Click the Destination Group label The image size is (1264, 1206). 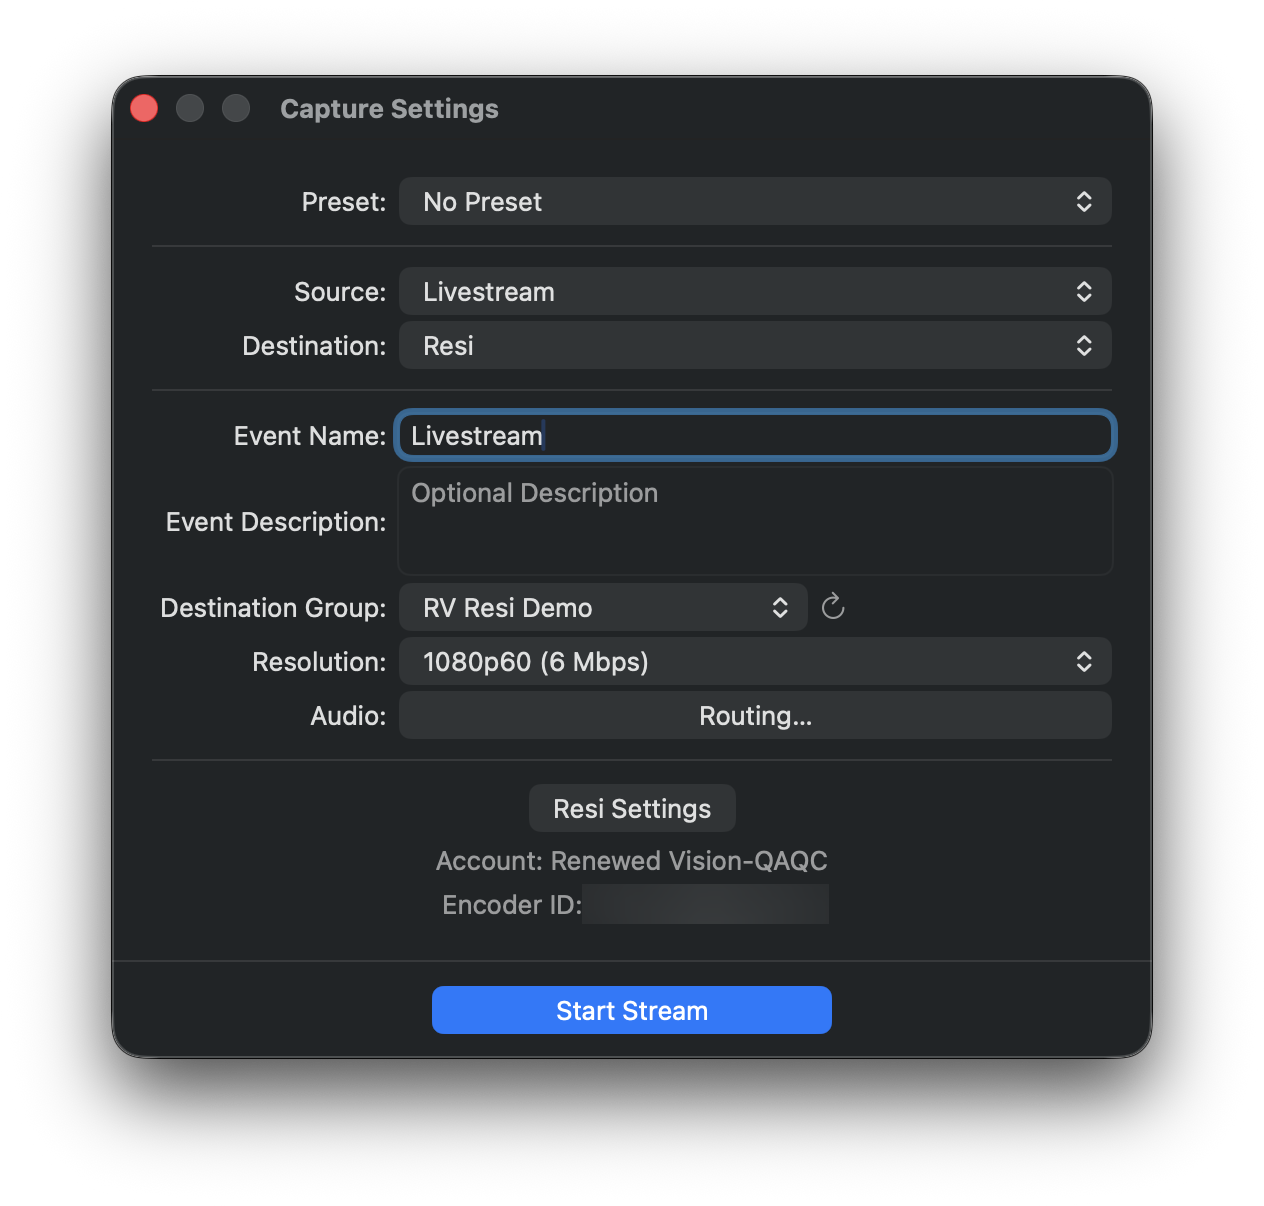[x=273, y=608]
